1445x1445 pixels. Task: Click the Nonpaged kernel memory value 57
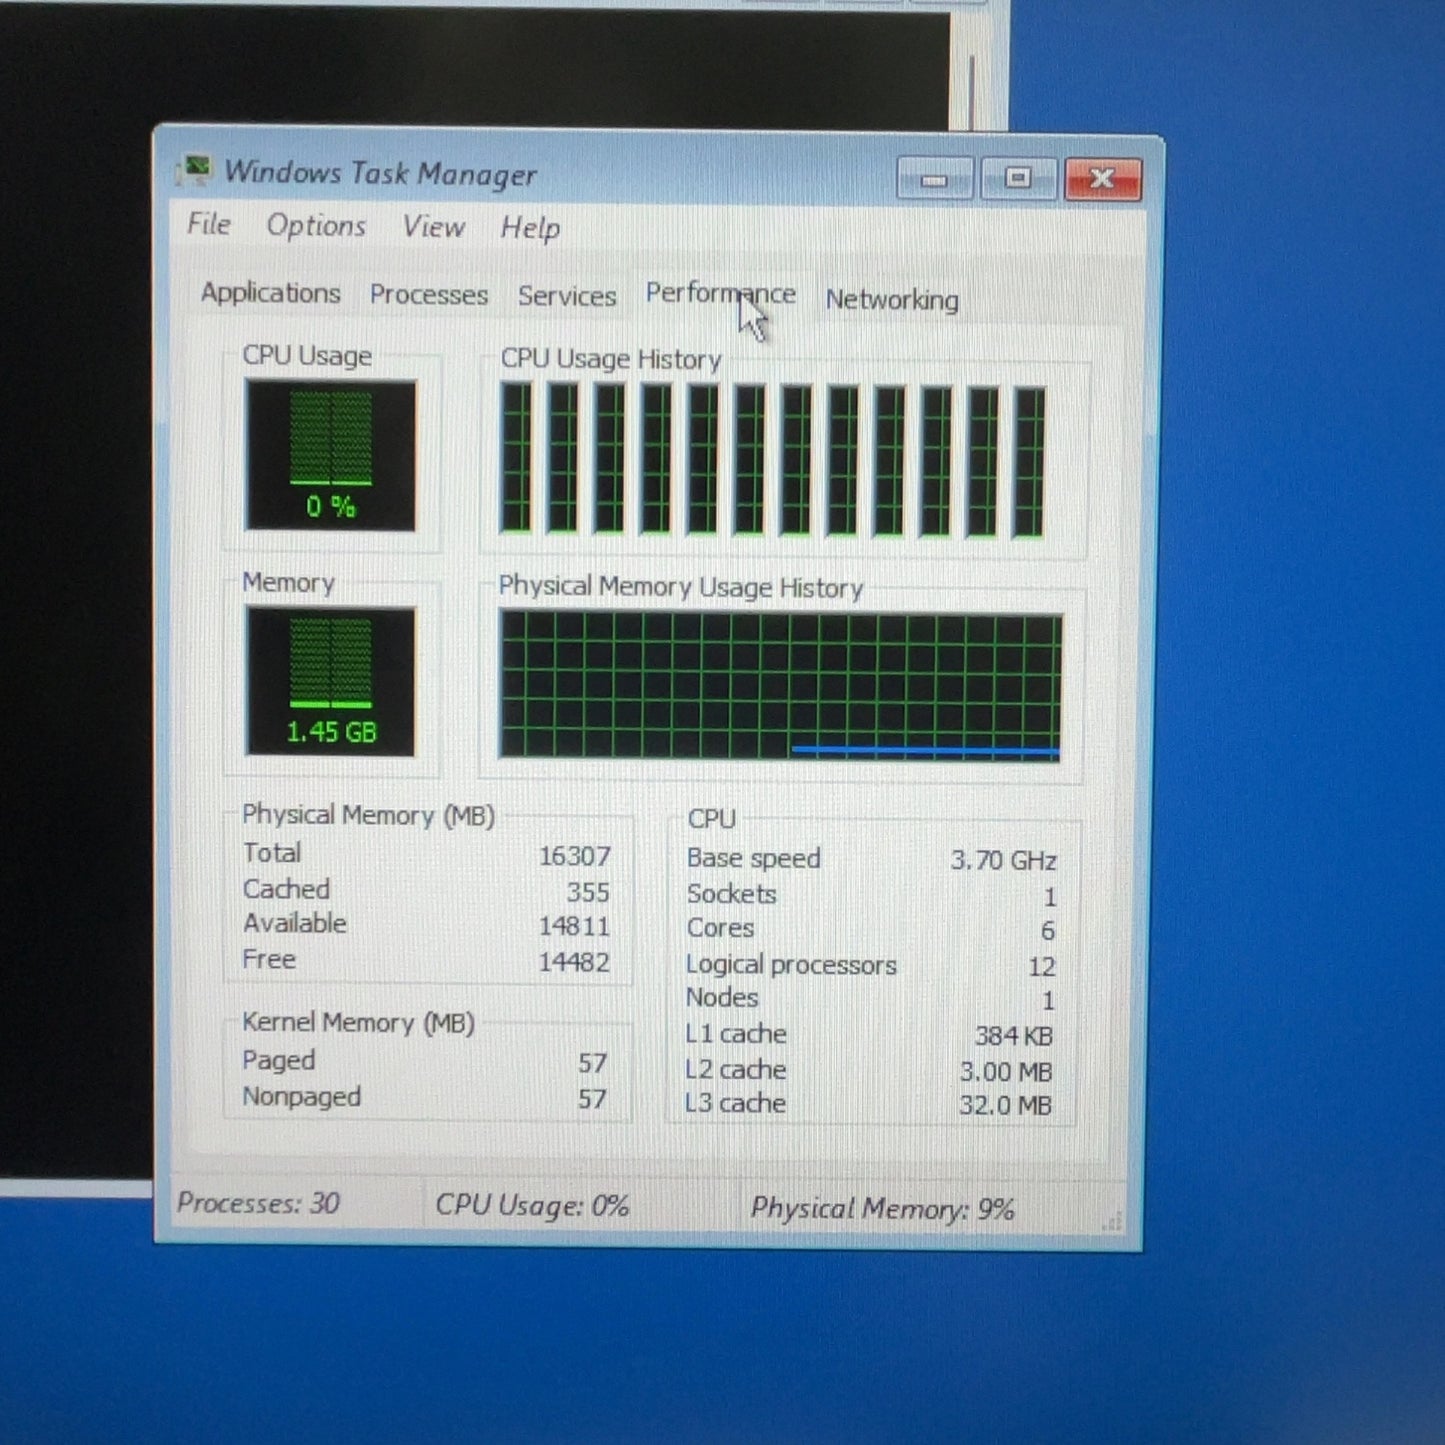(592, 1099)
